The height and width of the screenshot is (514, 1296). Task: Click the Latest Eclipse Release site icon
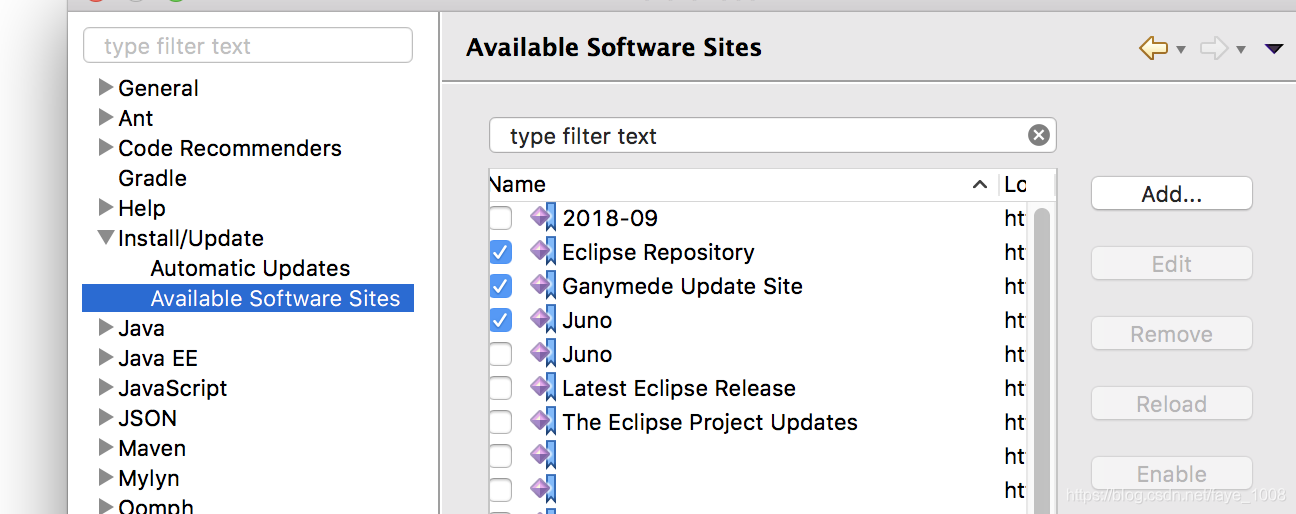pos(543,388)
